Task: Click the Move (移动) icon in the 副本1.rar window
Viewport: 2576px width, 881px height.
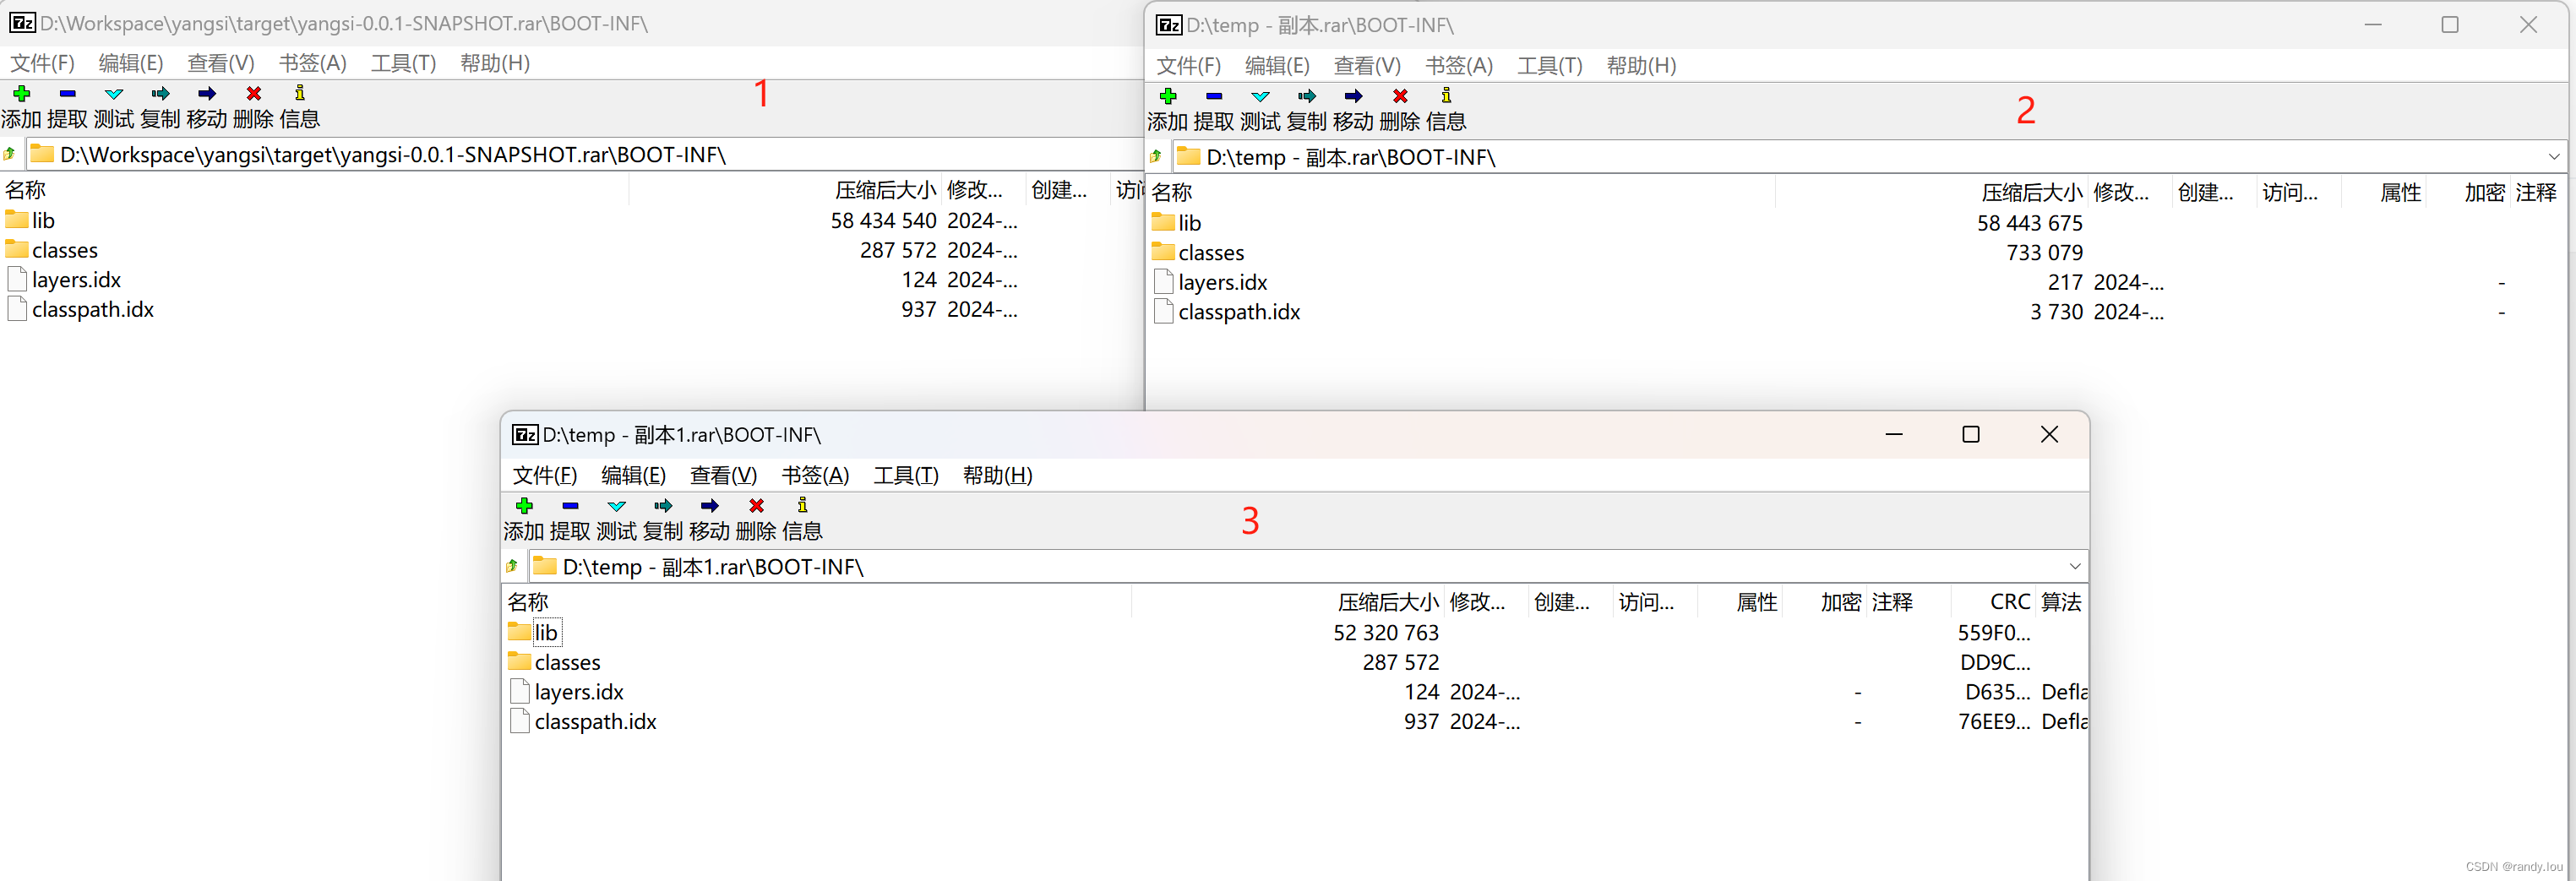Action: click(x=710, y=507)
